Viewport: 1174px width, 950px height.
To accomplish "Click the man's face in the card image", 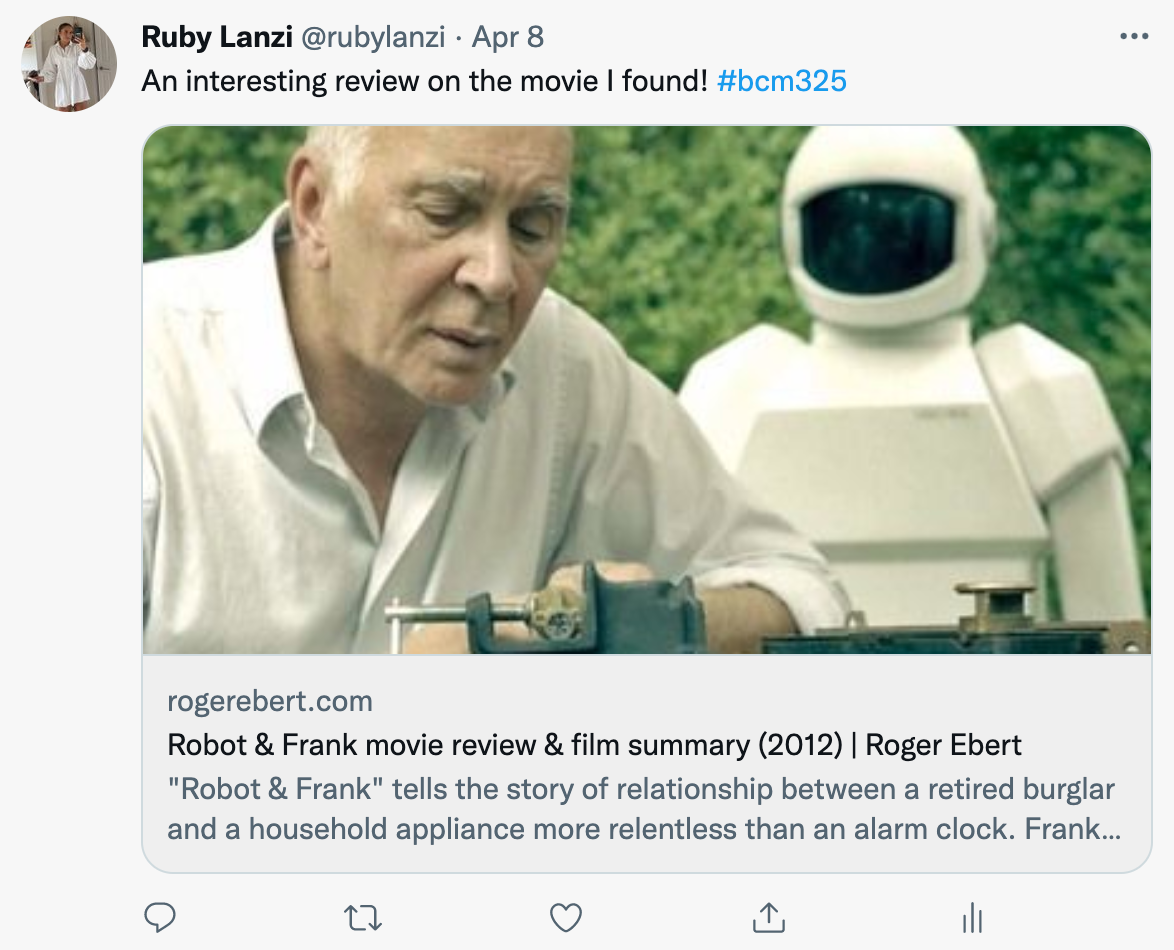I will pyautogui.click(x=450, y=260).
